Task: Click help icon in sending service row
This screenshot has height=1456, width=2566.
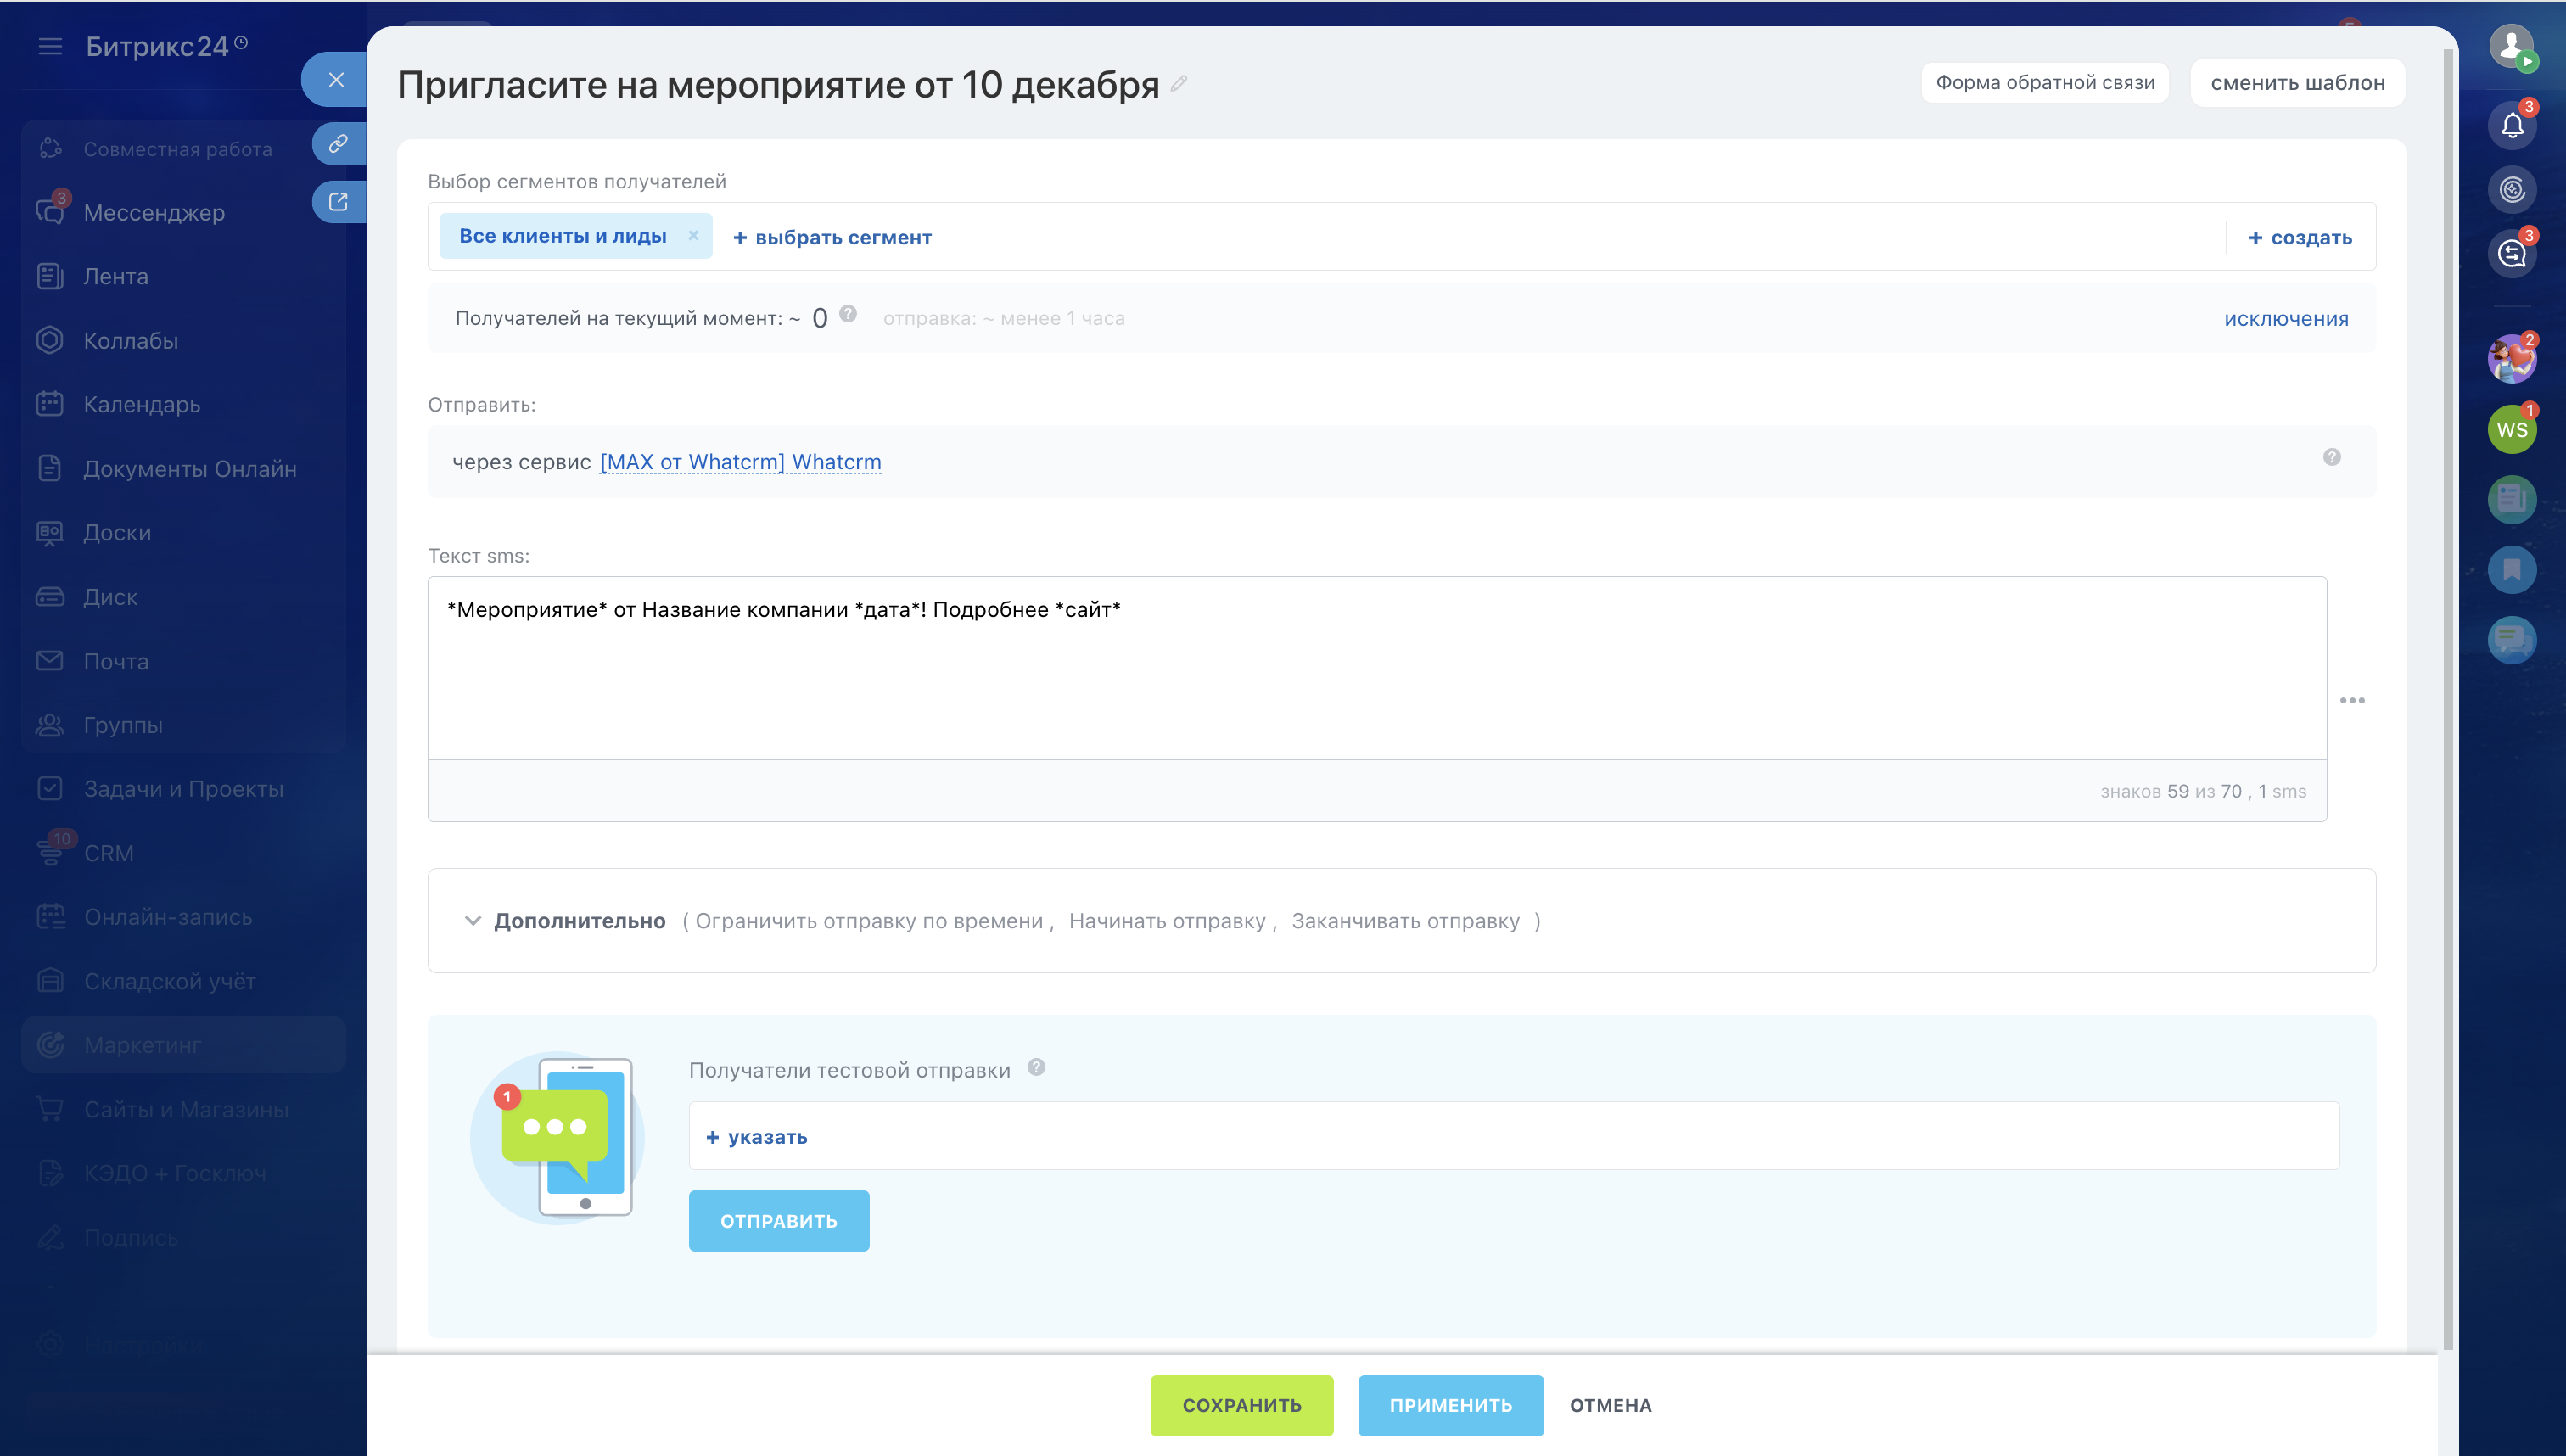Action: (x=2331, y=458)
